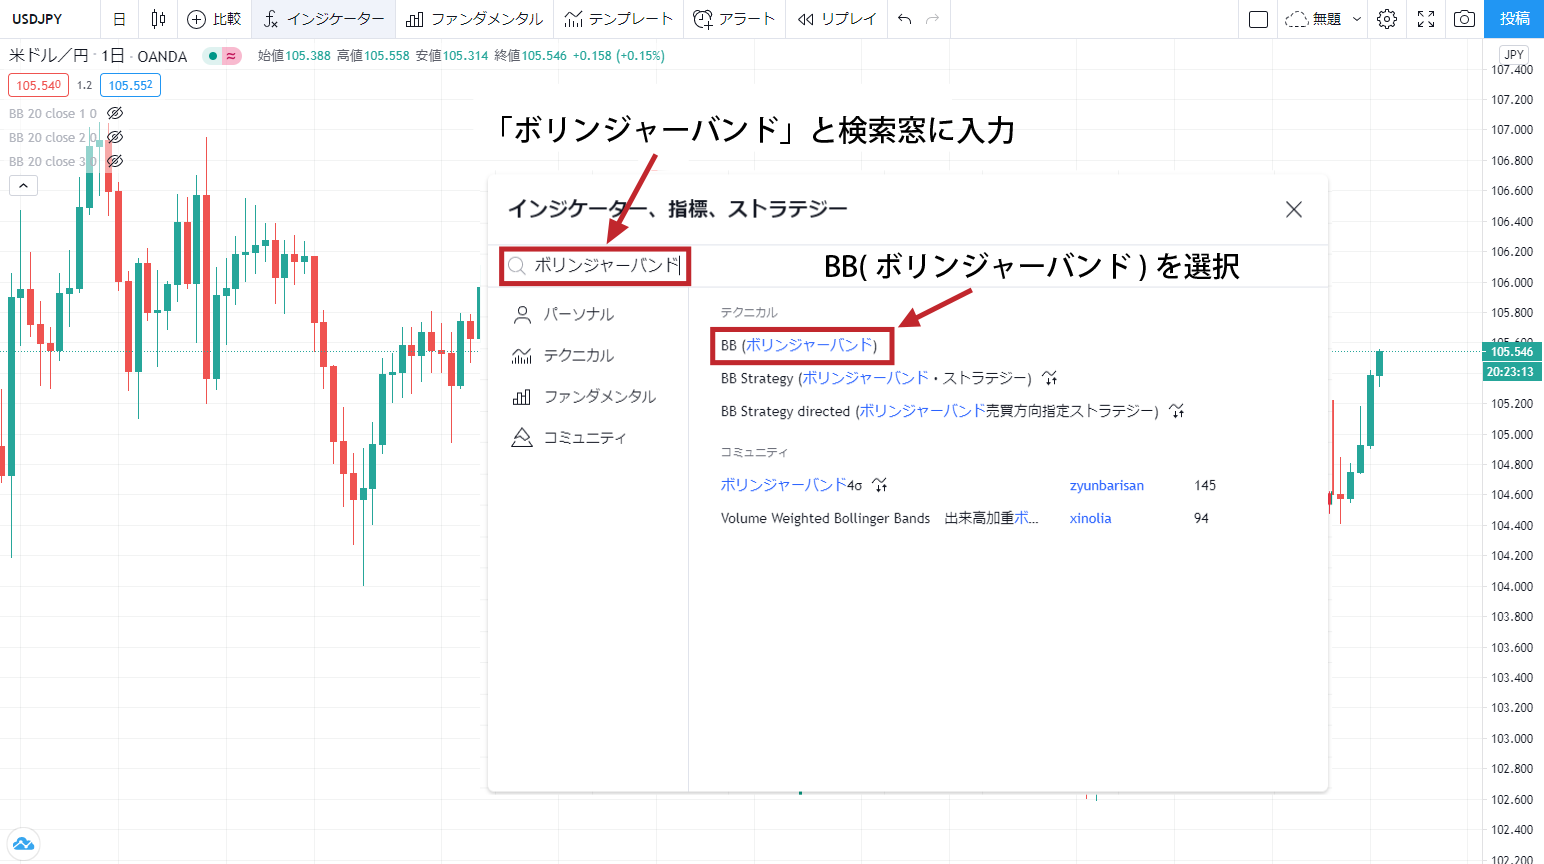Open the Templates toolbar menu
This screenshot has height=864, width=1544.
tap(619, 19)
